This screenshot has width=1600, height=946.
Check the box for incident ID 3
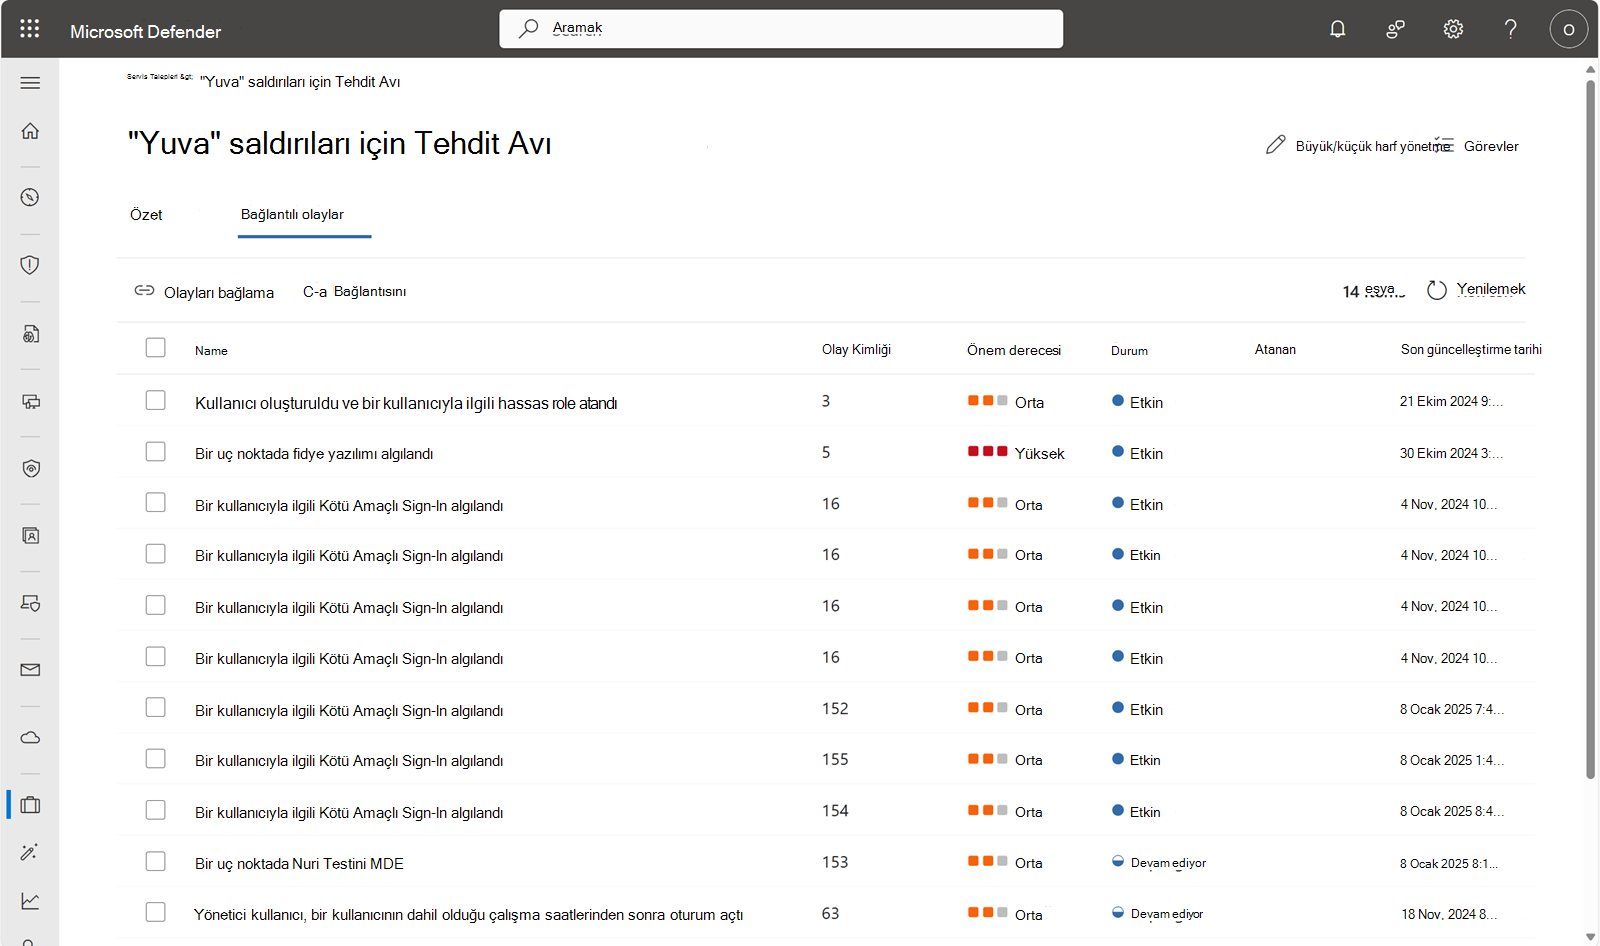coord(155,400)
